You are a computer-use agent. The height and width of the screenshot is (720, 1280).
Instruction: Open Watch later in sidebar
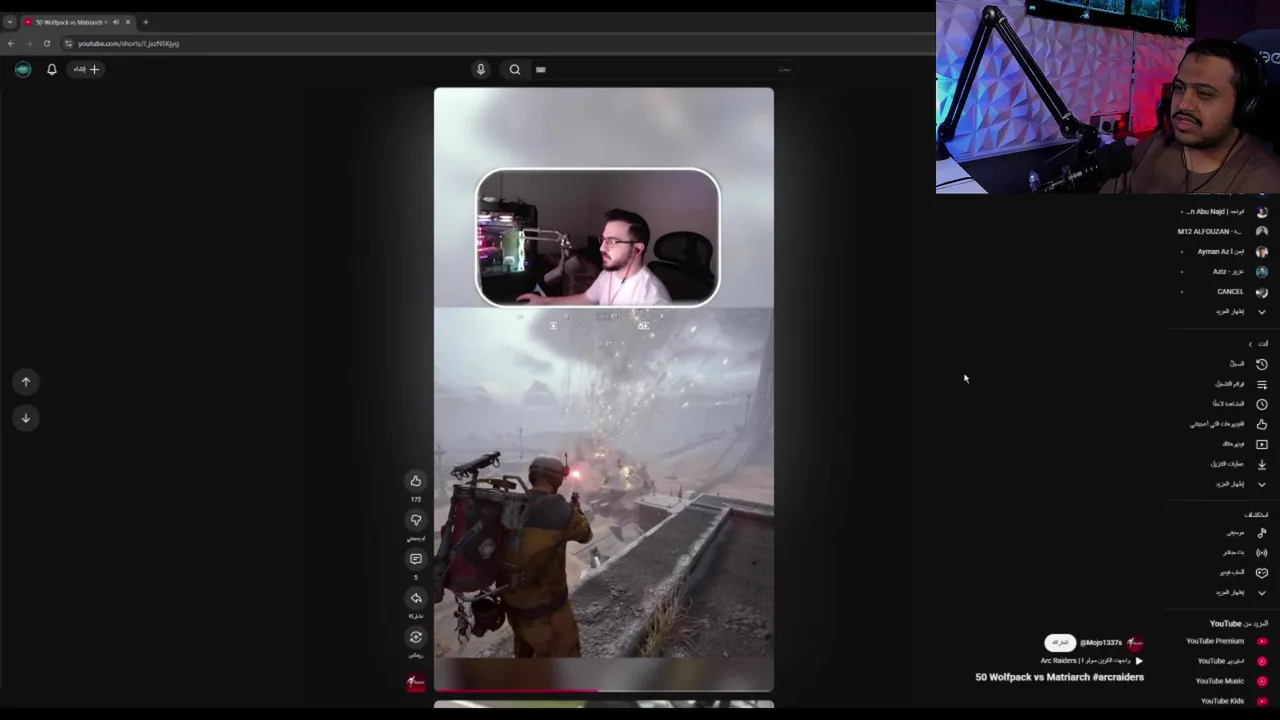click(x=1224, y=404)
